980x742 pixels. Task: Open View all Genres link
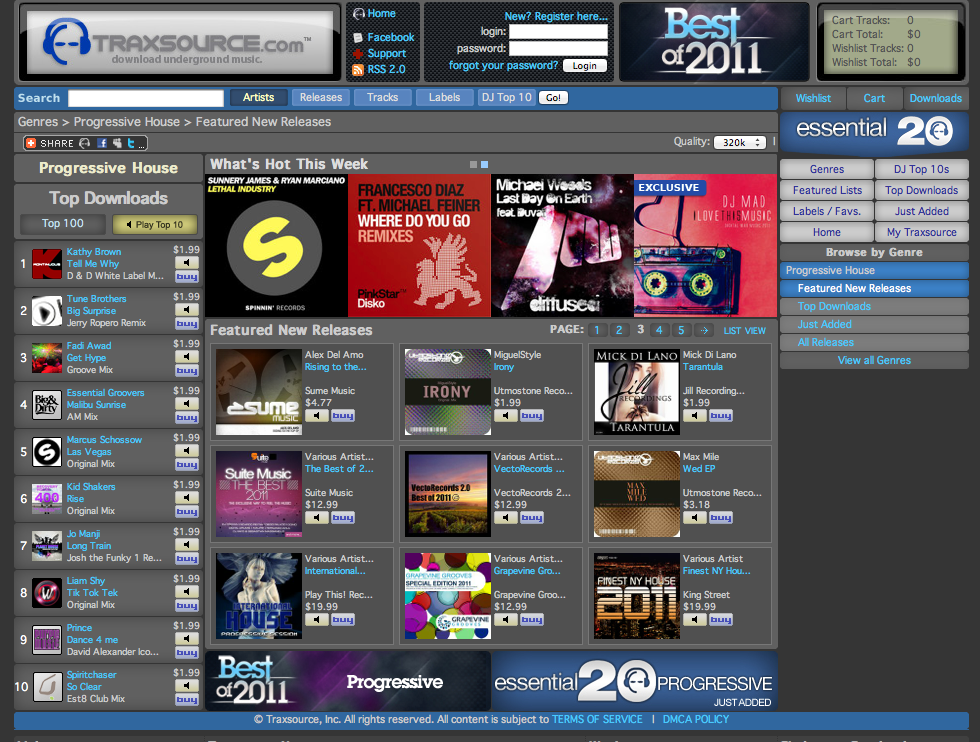click(x=874, y=361)
